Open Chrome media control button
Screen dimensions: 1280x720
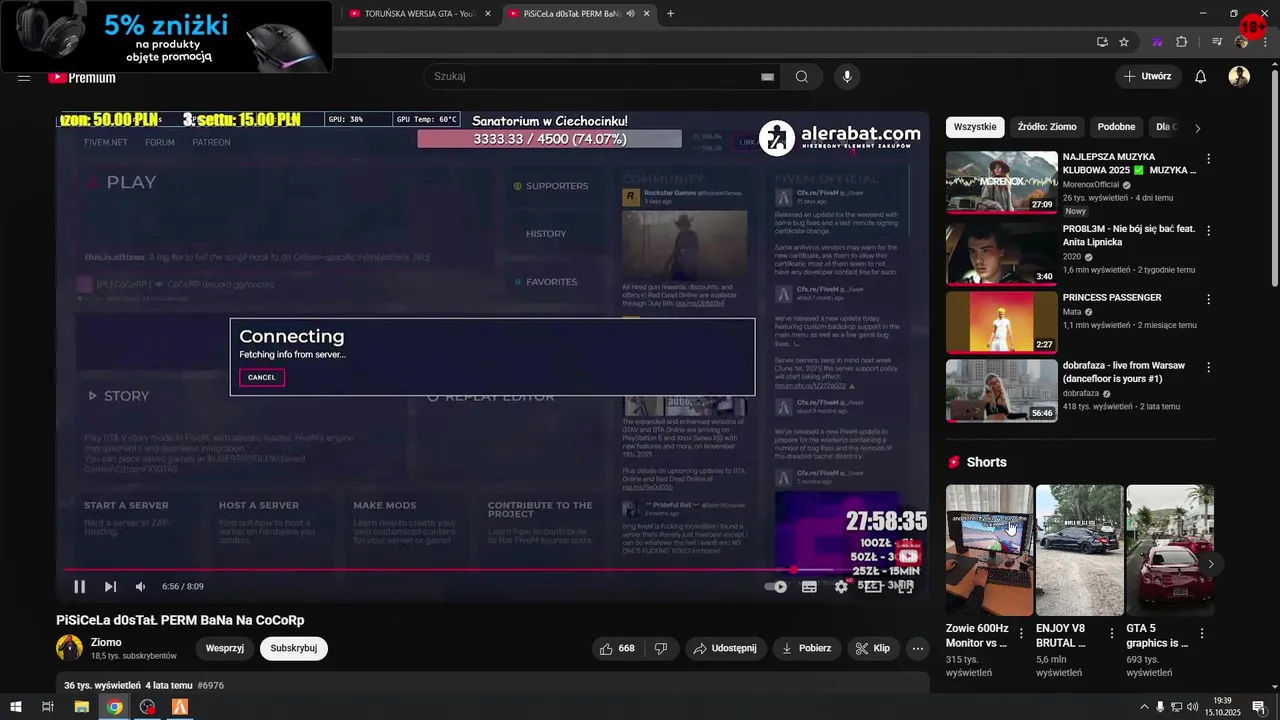click(x=1217, y=42)
